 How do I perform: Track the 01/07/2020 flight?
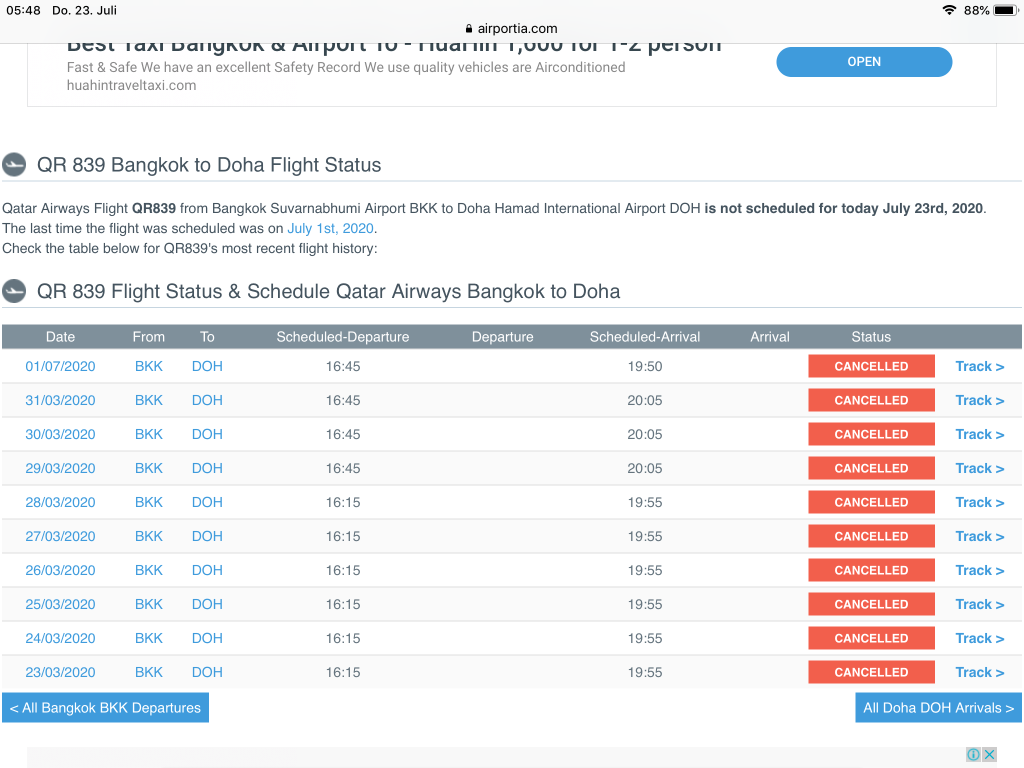click(980, 366)
